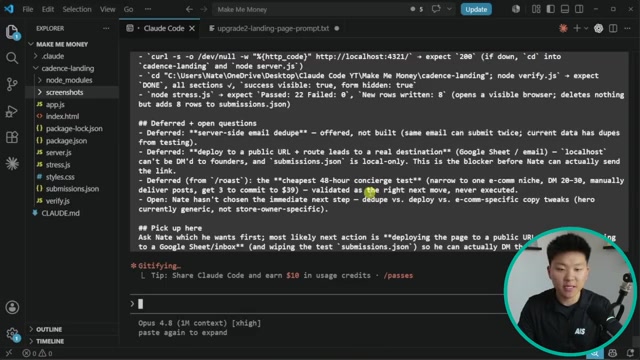Go back with the left arrow

coord(189,9)
